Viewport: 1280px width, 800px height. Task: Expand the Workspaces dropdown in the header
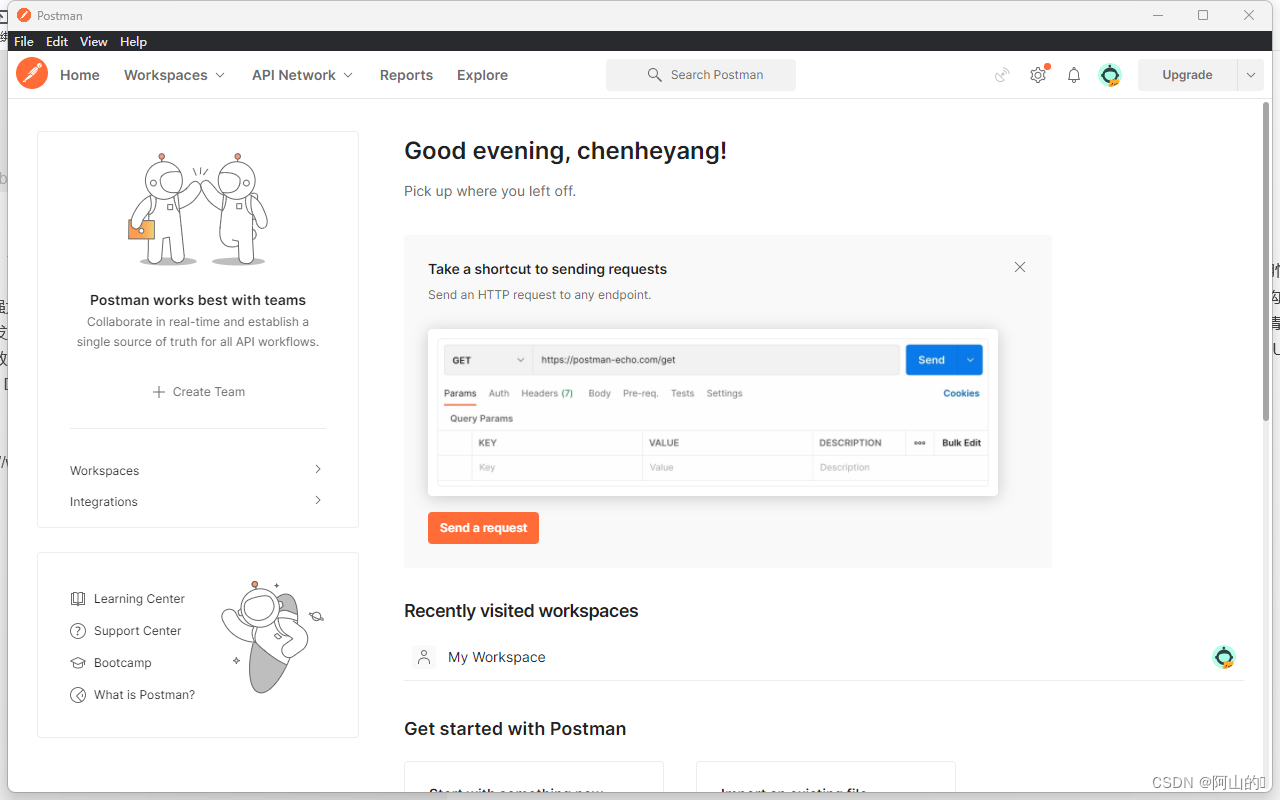[220, 75]
